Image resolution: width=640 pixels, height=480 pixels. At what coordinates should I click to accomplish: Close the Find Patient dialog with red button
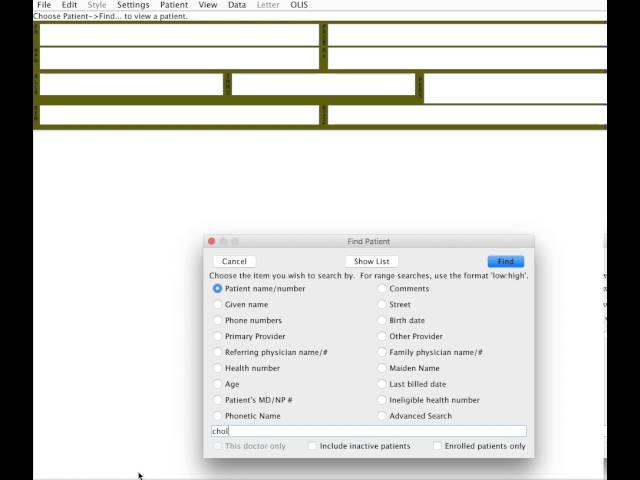pyautogui.click(x=211, y=241)
